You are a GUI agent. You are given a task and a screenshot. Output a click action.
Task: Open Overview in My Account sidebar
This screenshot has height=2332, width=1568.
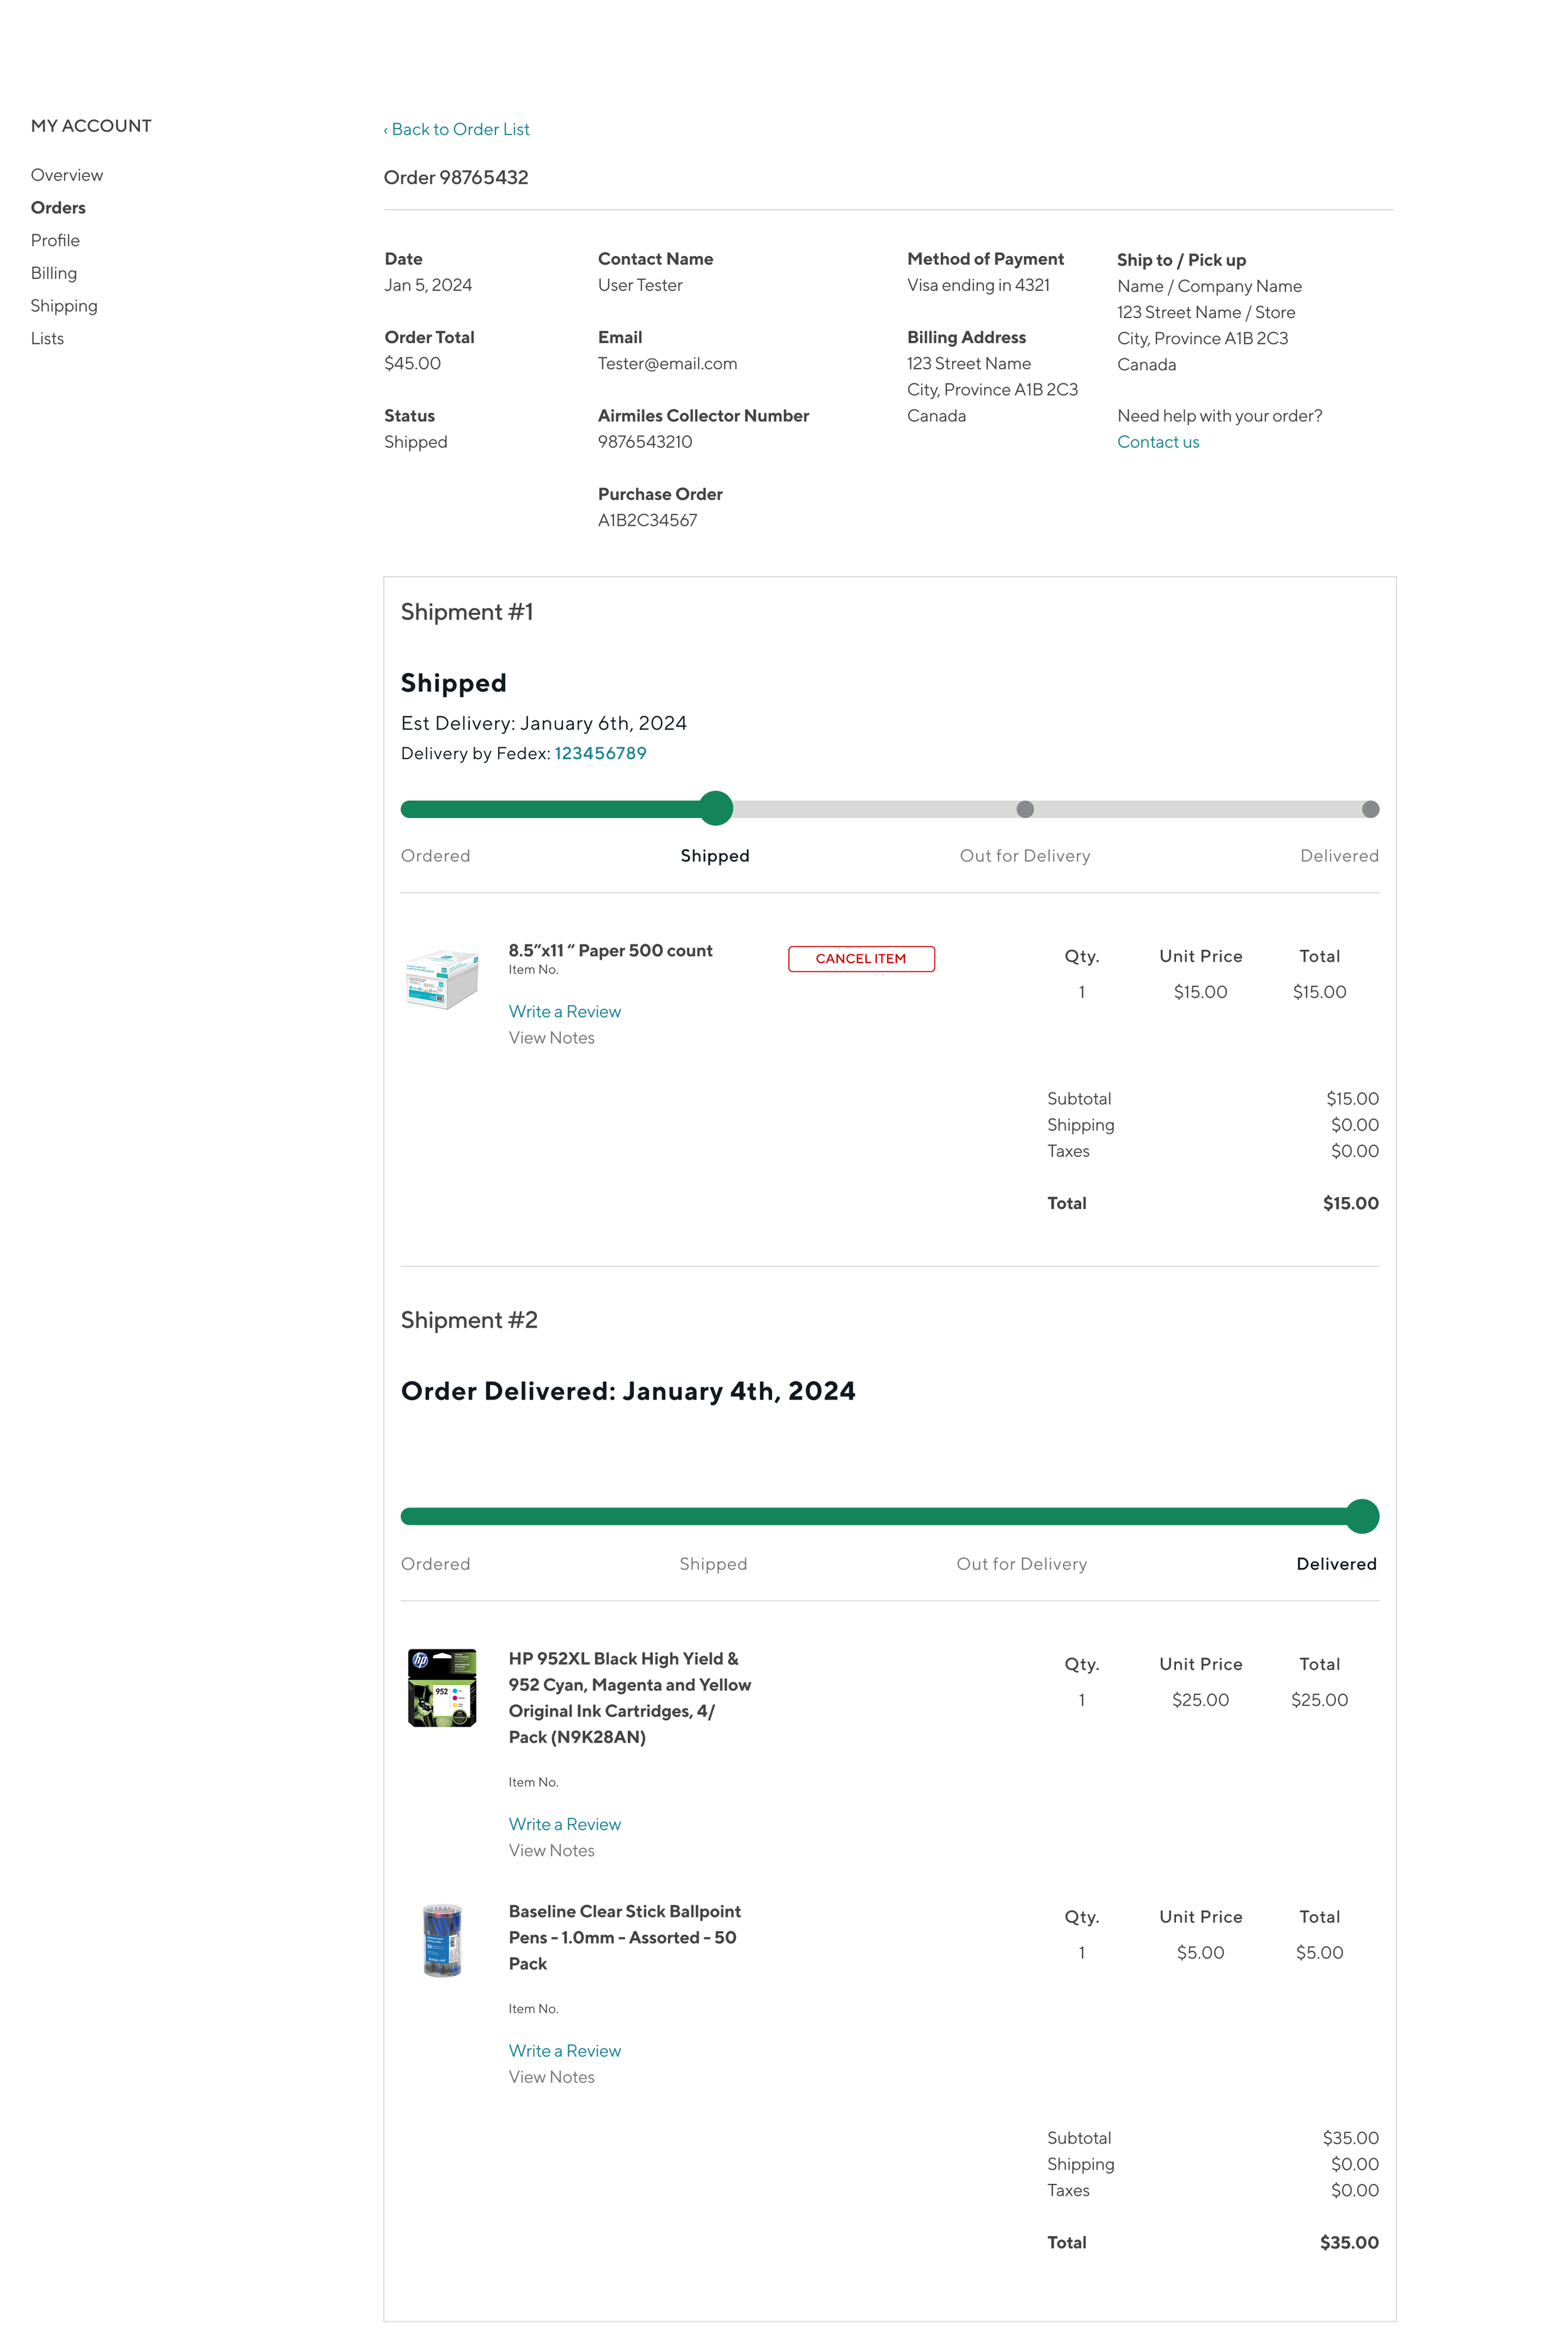tap(66, 175)
